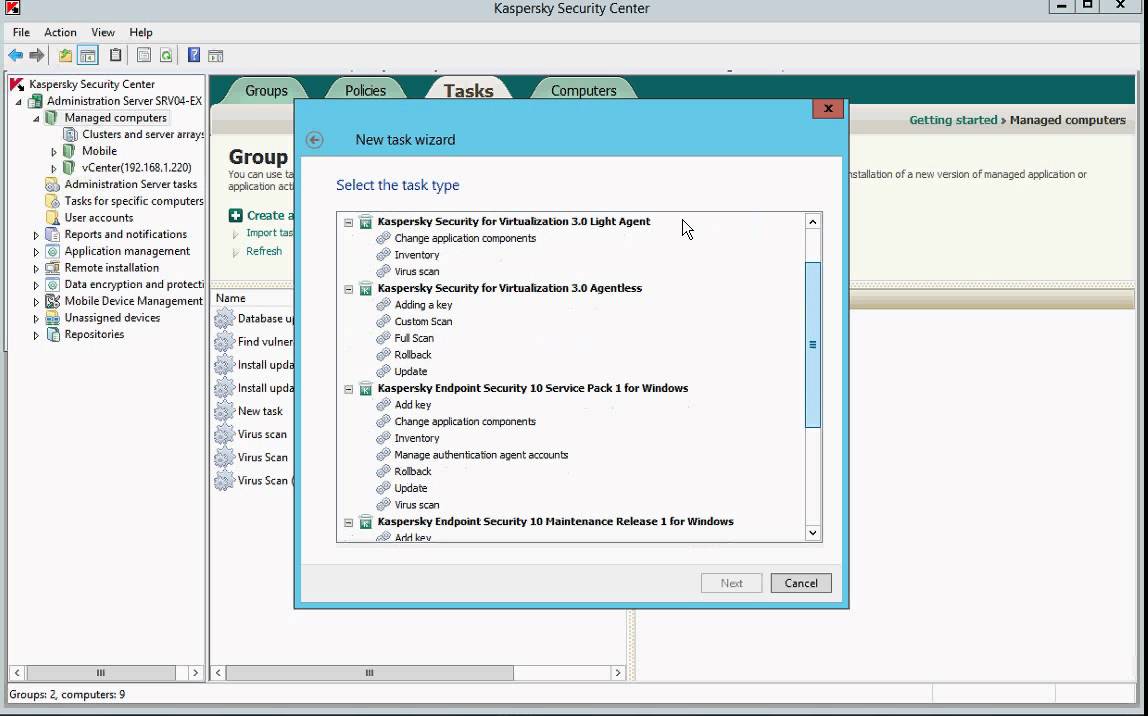Click green plus icon beside Create a task
The image size is (1148, 716).
235,215
